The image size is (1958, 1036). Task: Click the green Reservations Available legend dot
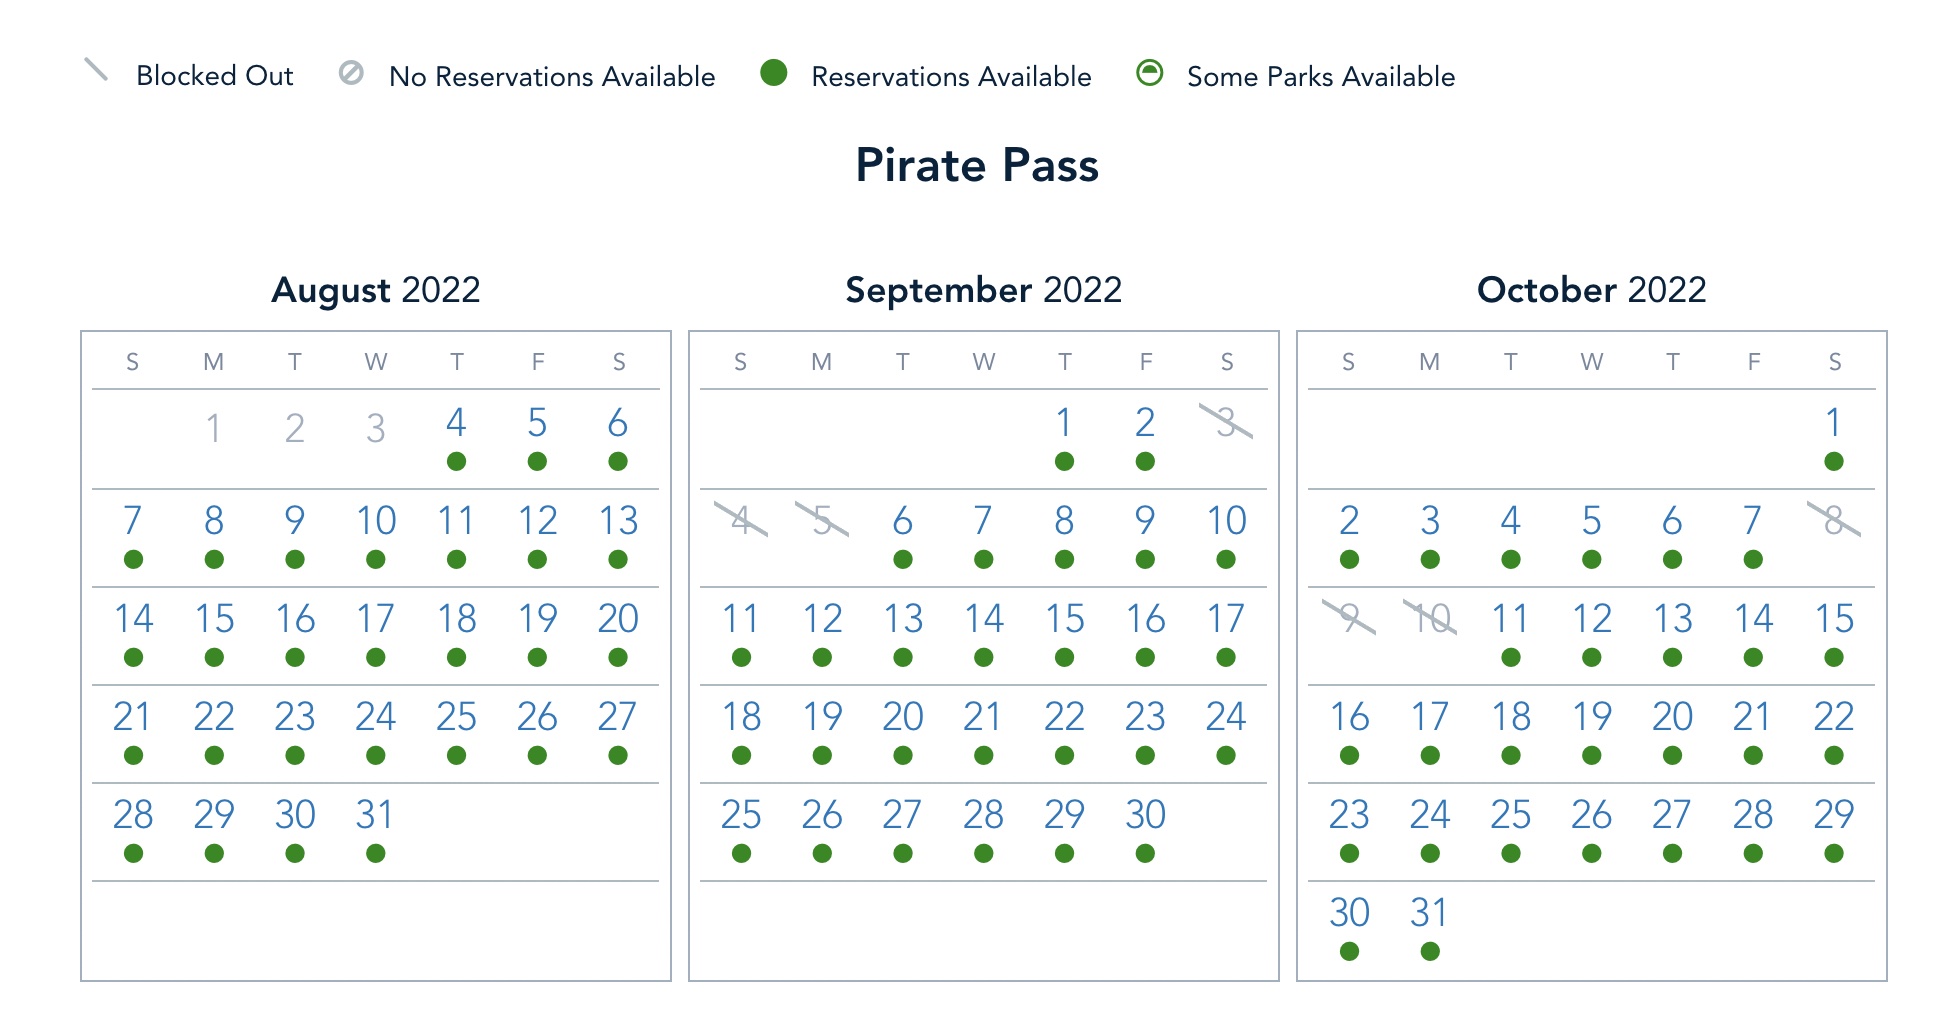pyautogui.click(x=774, y=73)
